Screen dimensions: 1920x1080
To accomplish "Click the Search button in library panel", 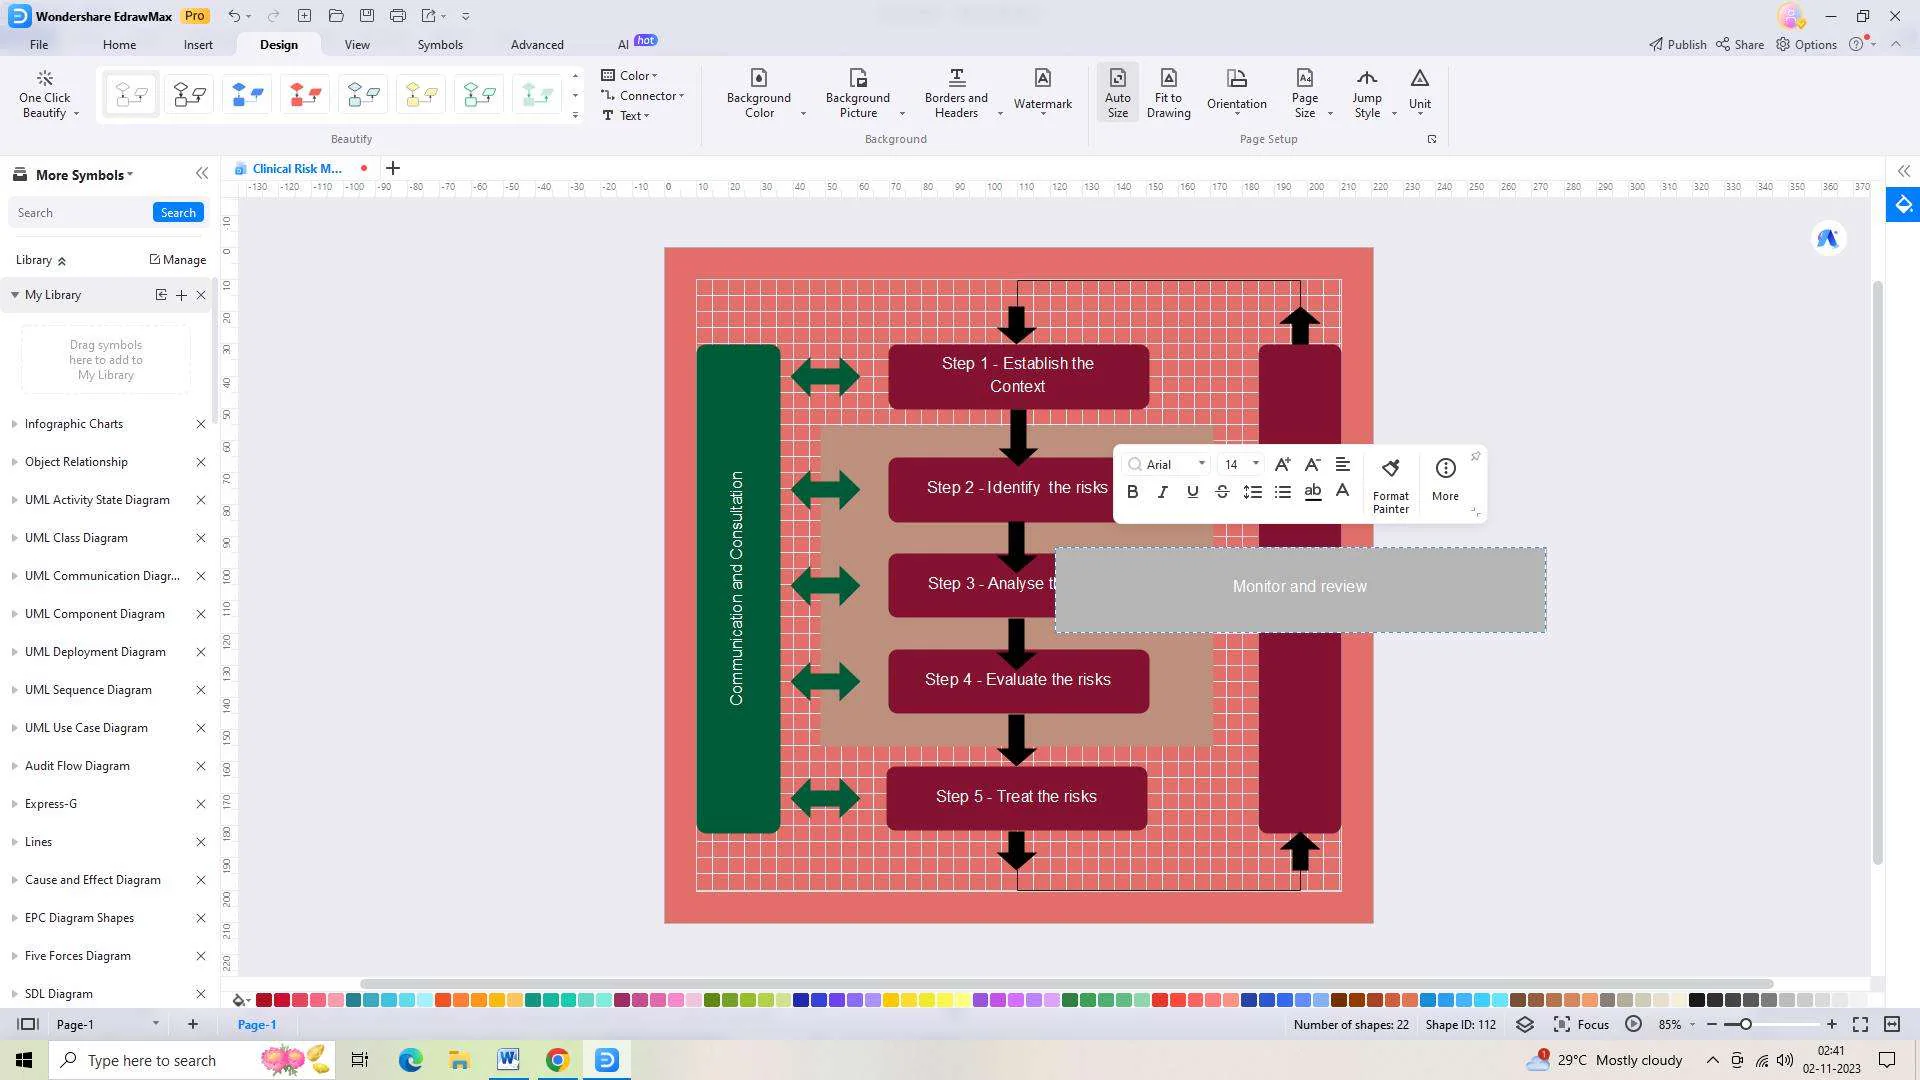I will (x=178, y=212).
